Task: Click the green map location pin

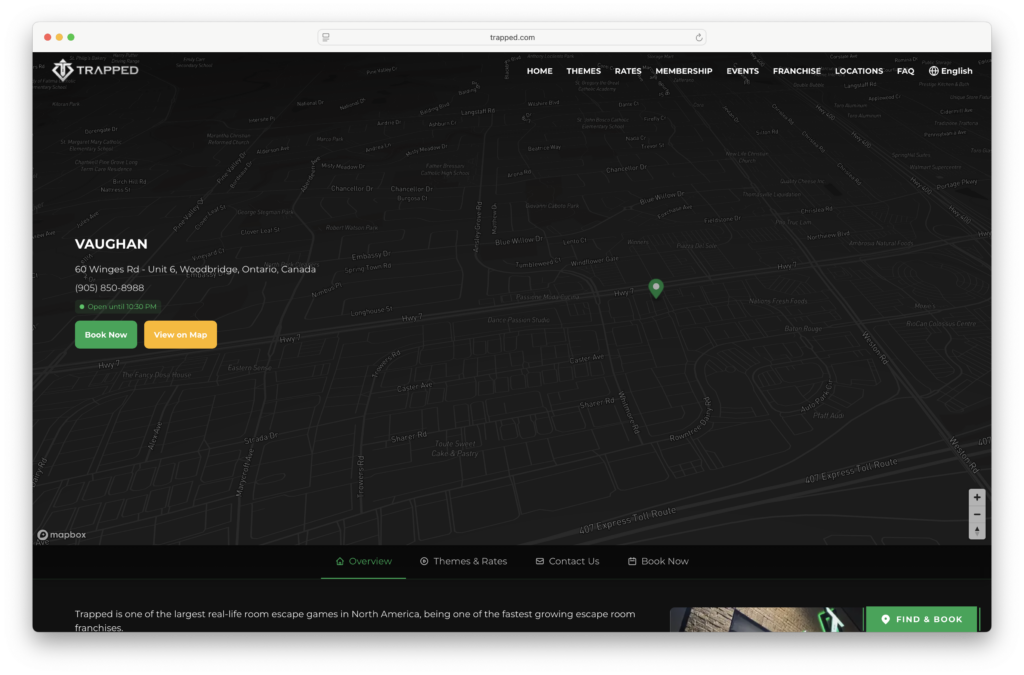Action: (x=656, y=288)
